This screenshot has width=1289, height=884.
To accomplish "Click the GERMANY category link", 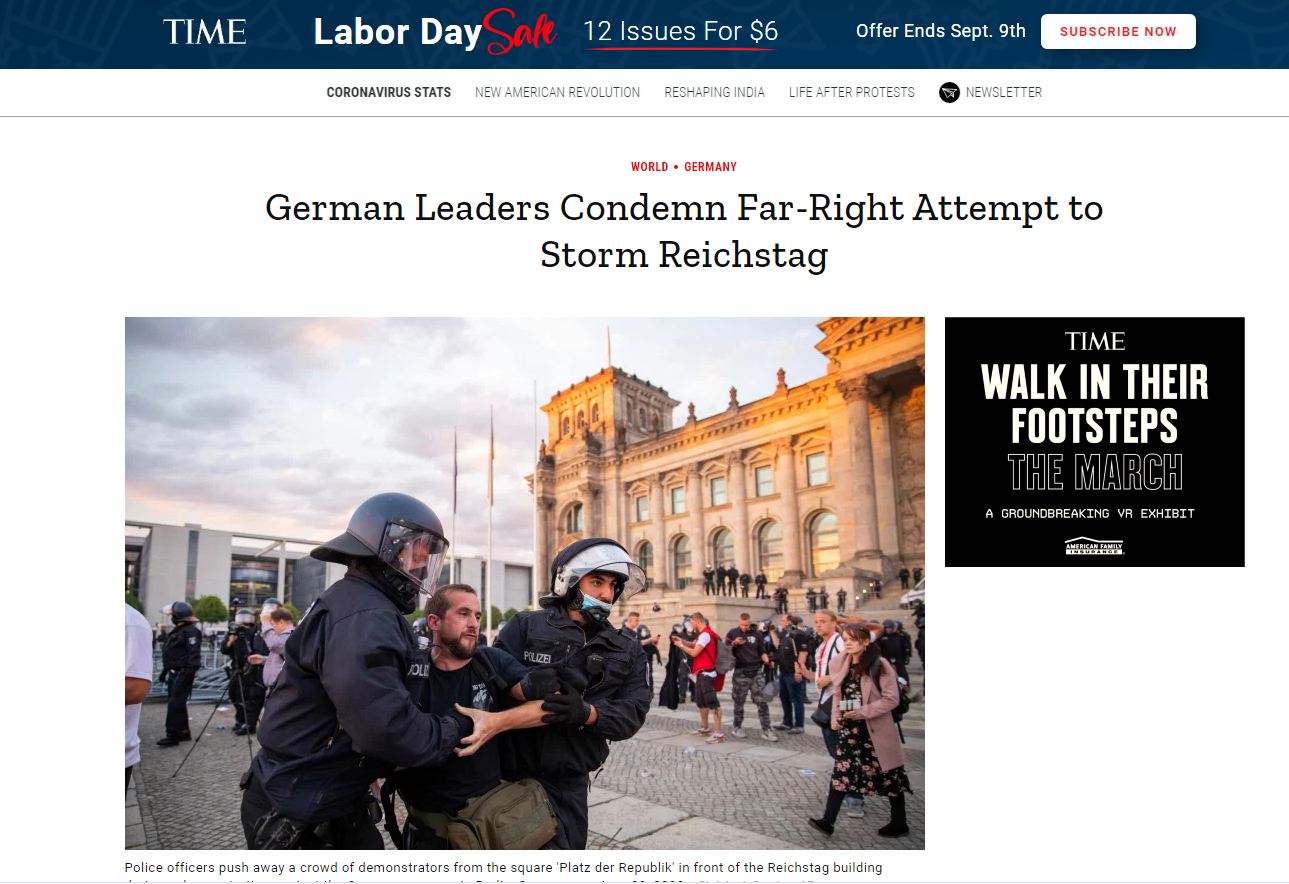I will point(710,167).
